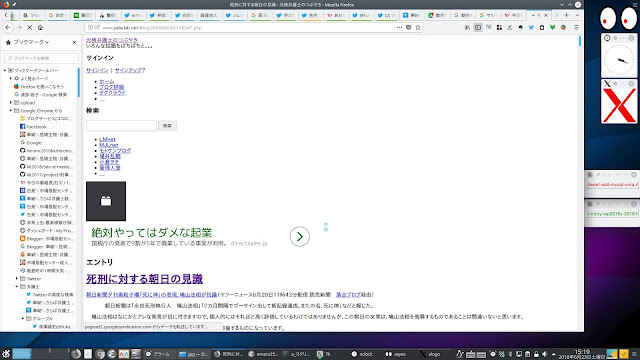640x360 pixels.
Task: Open the 元検弁護士のつぶやき header link
Action: point(112,40)
